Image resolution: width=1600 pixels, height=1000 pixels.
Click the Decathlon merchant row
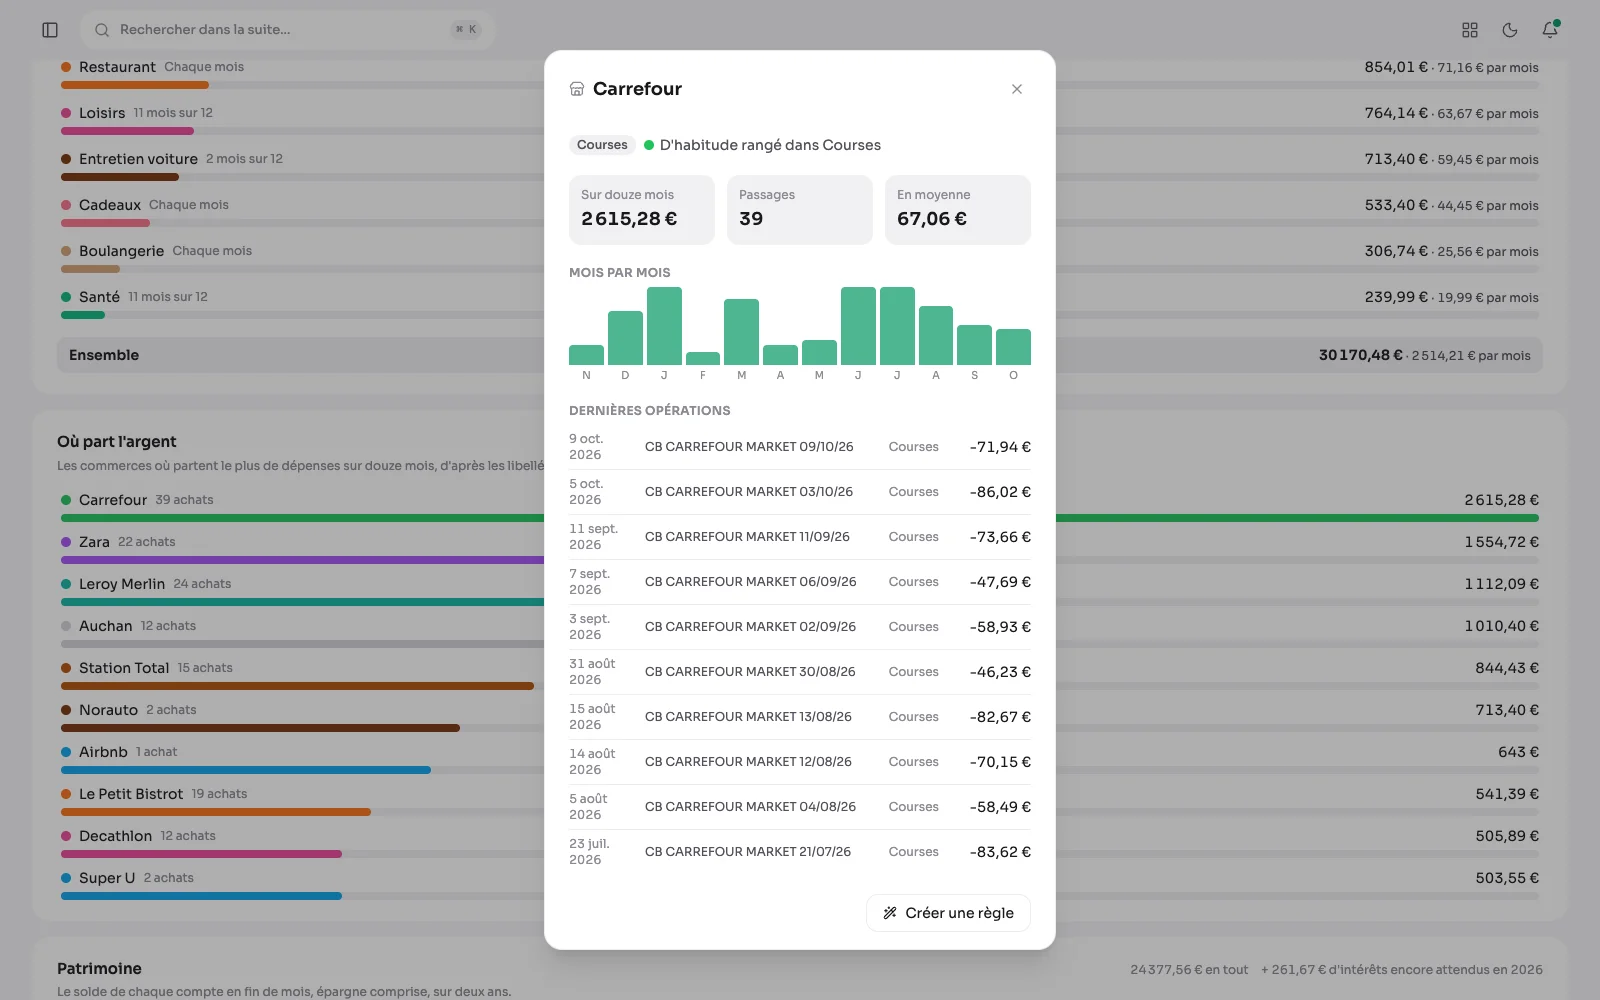tap(800, 842)
